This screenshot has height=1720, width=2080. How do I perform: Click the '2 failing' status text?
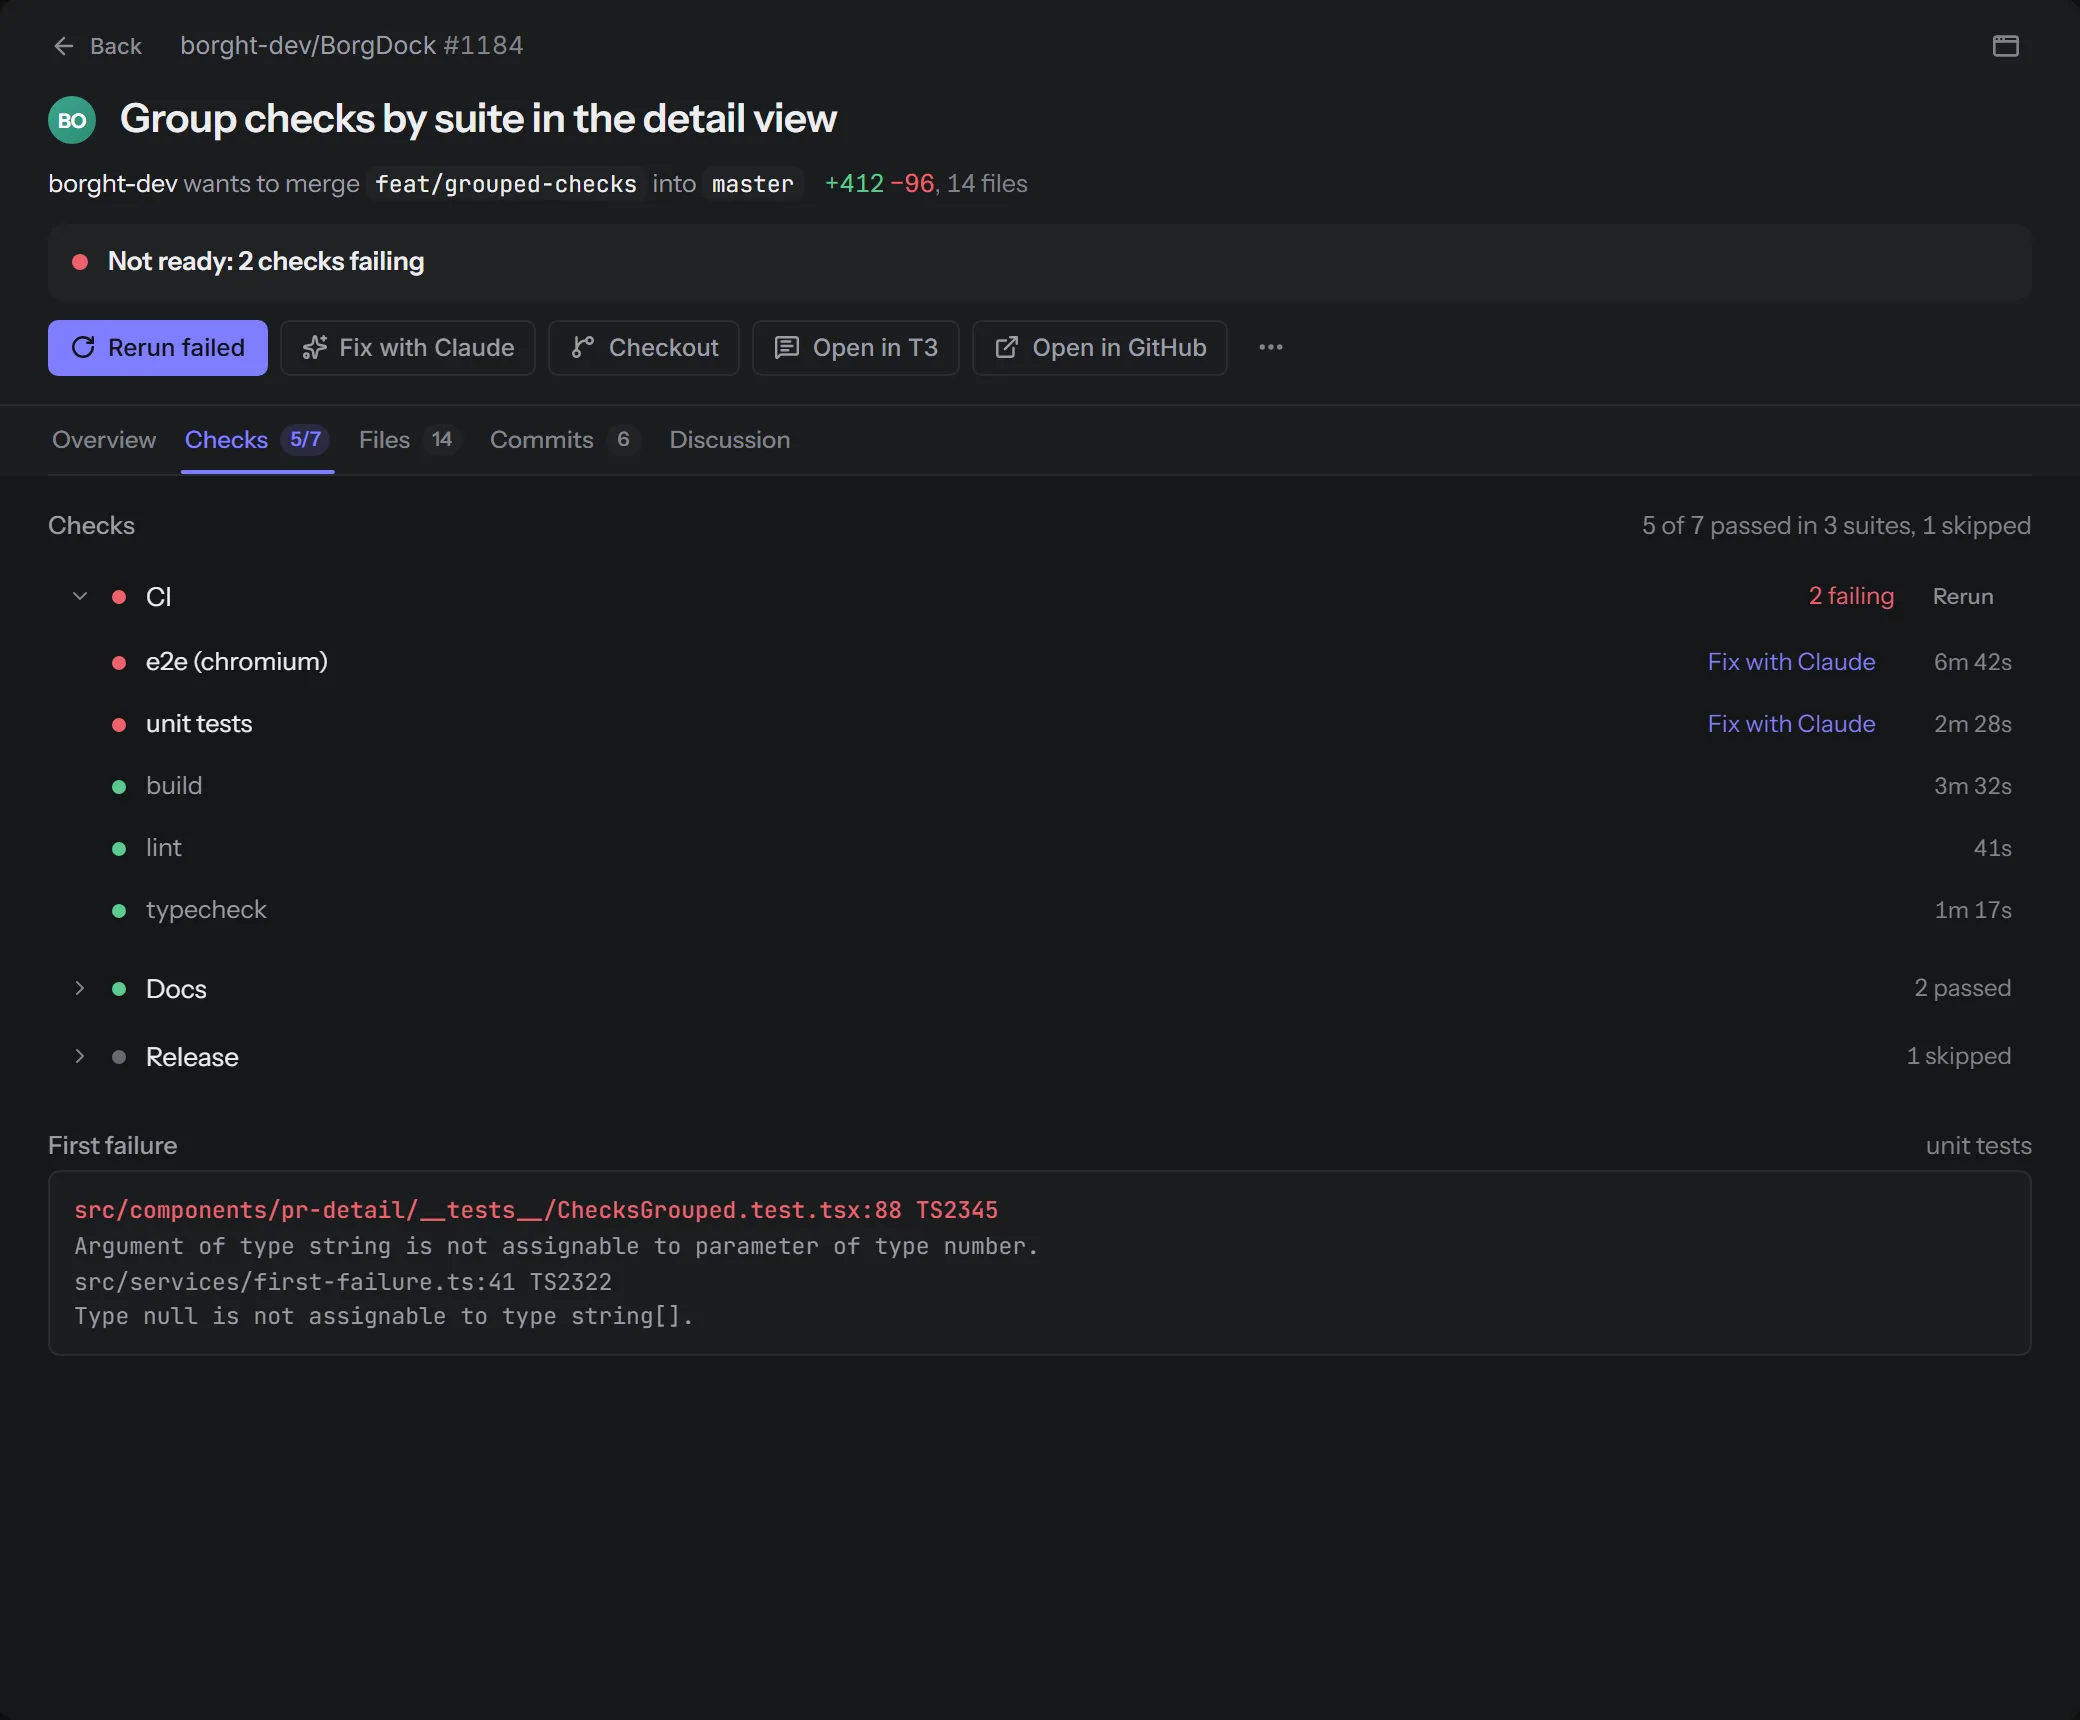1851,597
